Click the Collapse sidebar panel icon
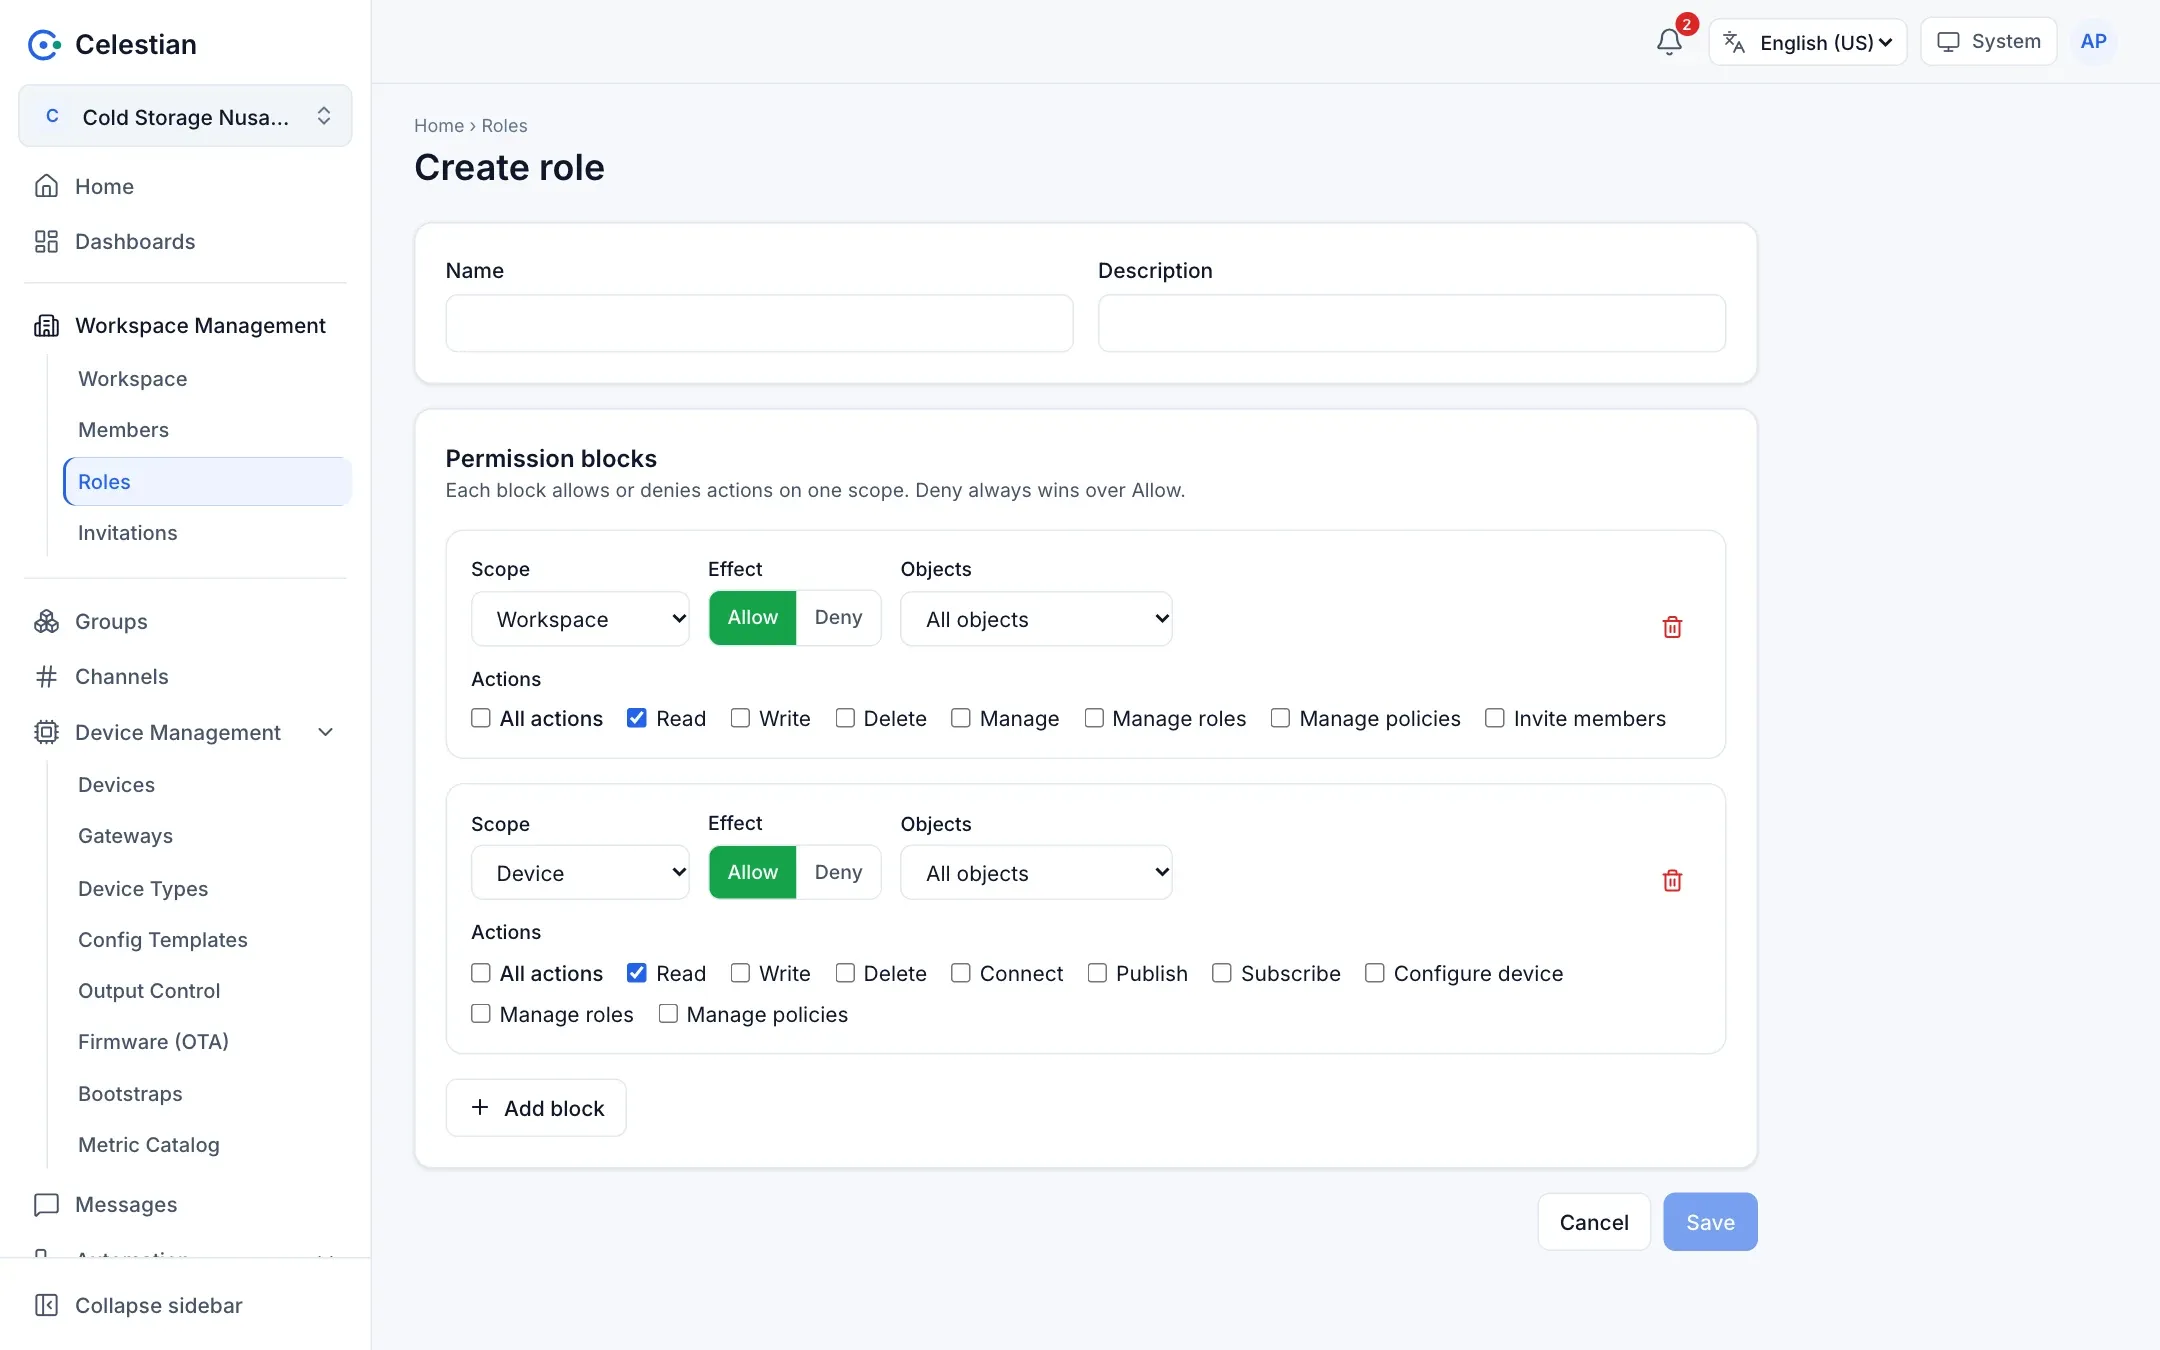The height and width of the screenshot is (1350, 2160). tap(46, 1305)
